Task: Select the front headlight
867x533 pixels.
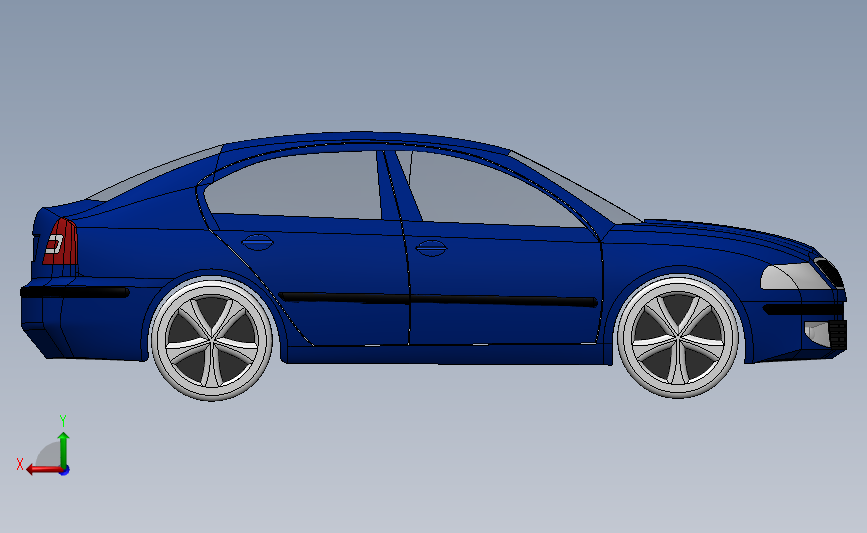Action: point(795,276)
